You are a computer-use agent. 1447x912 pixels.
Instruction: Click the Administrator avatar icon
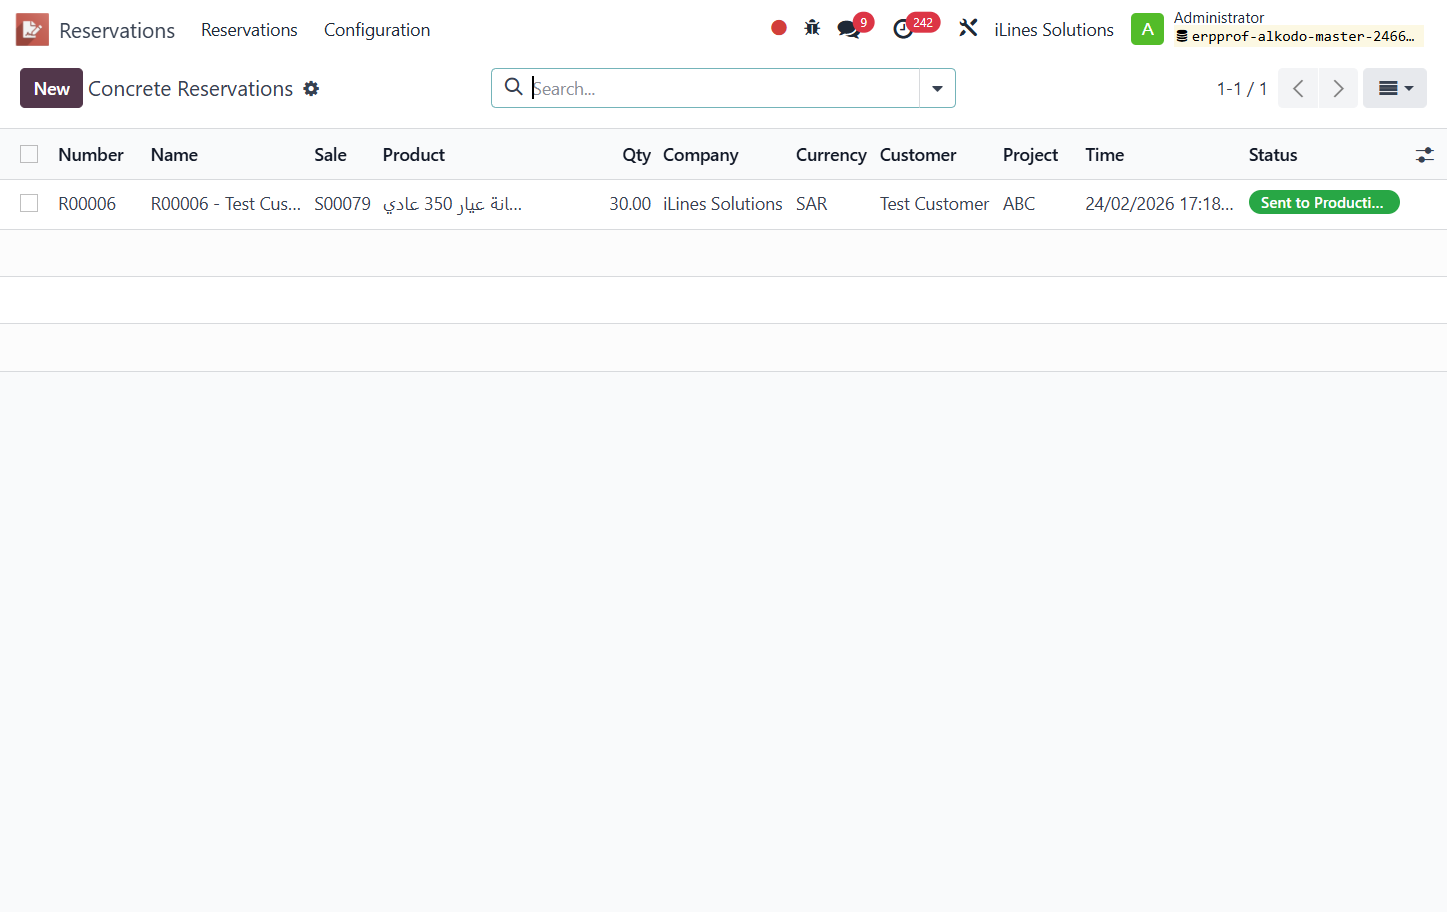tap(1147, 29)
